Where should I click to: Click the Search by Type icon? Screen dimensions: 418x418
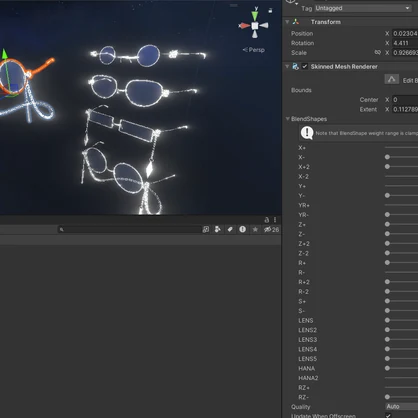pyautogui.click(x=218, y=229)
